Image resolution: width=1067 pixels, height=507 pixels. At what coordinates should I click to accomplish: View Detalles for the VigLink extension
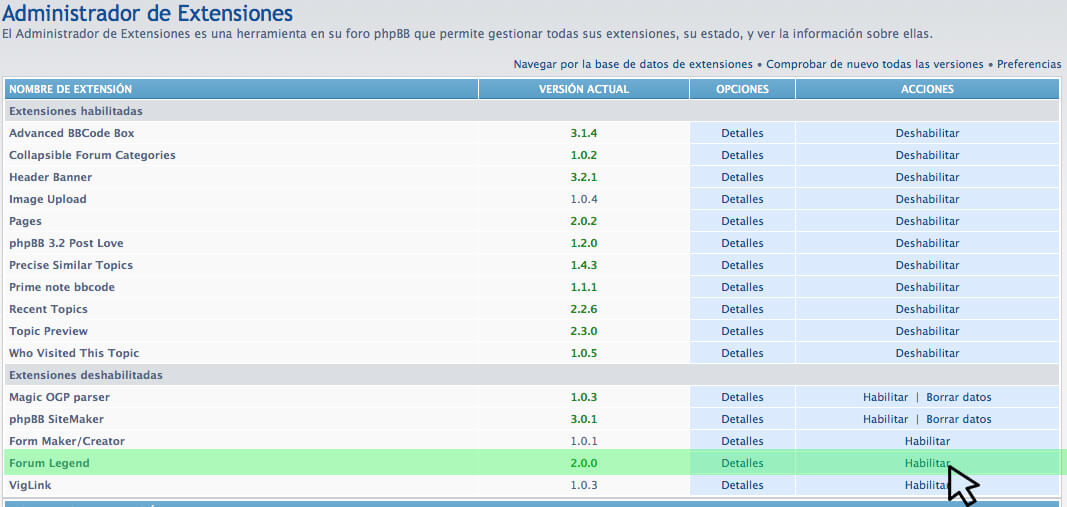point(742,485)
